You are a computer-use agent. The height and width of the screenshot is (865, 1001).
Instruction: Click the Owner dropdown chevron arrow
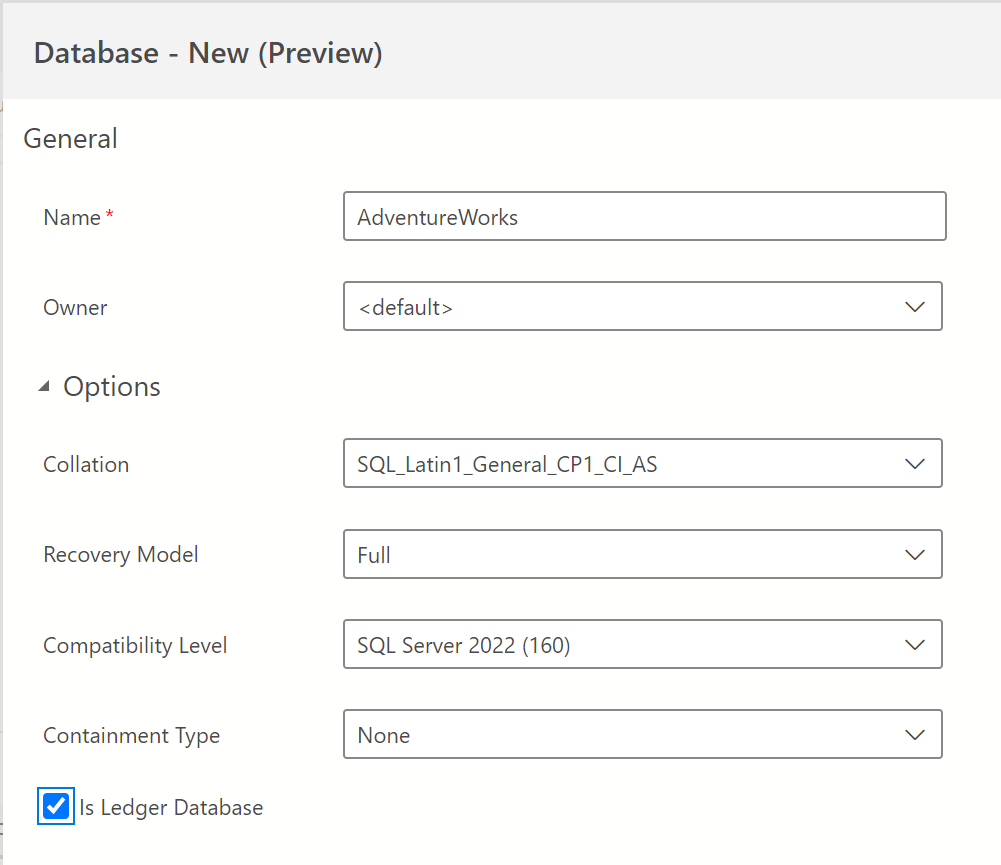click(x=914, y=307)
